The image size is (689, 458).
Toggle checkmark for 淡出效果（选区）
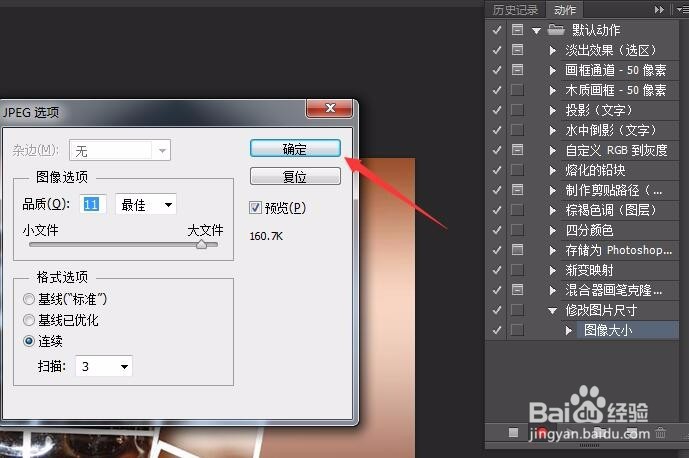point(497,50)
